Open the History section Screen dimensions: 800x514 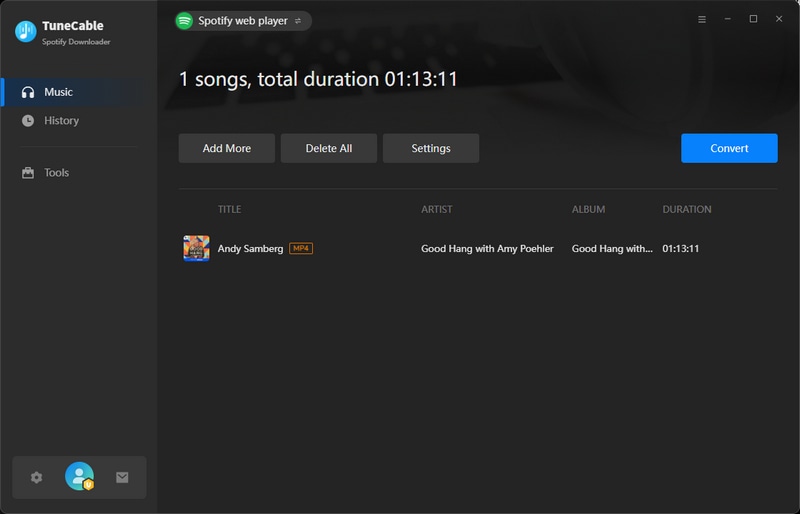[x=79, y=120]
